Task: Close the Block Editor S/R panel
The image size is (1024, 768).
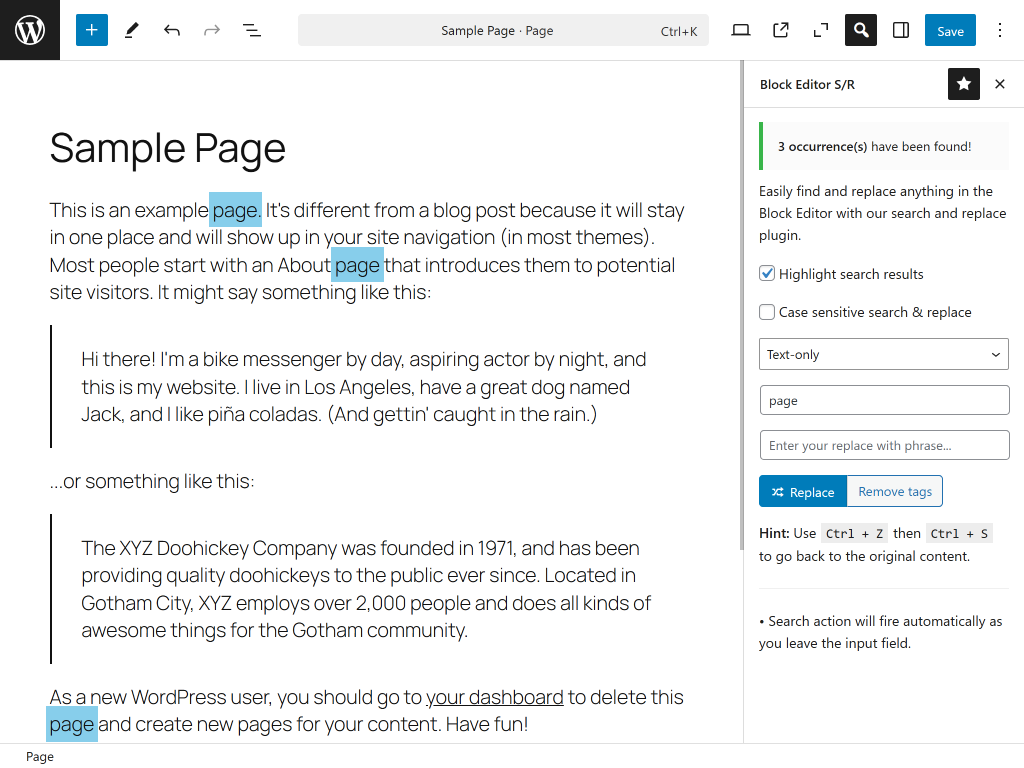Action: 1000,84
